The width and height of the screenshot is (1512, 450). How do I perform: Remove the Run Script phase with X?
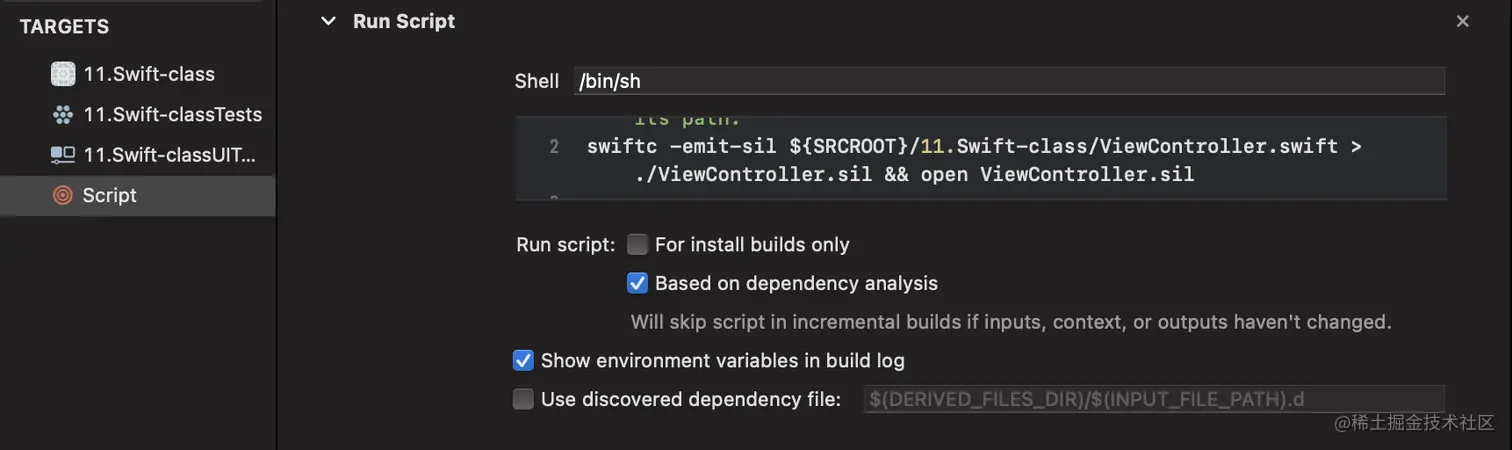(x=1462, y=21)
